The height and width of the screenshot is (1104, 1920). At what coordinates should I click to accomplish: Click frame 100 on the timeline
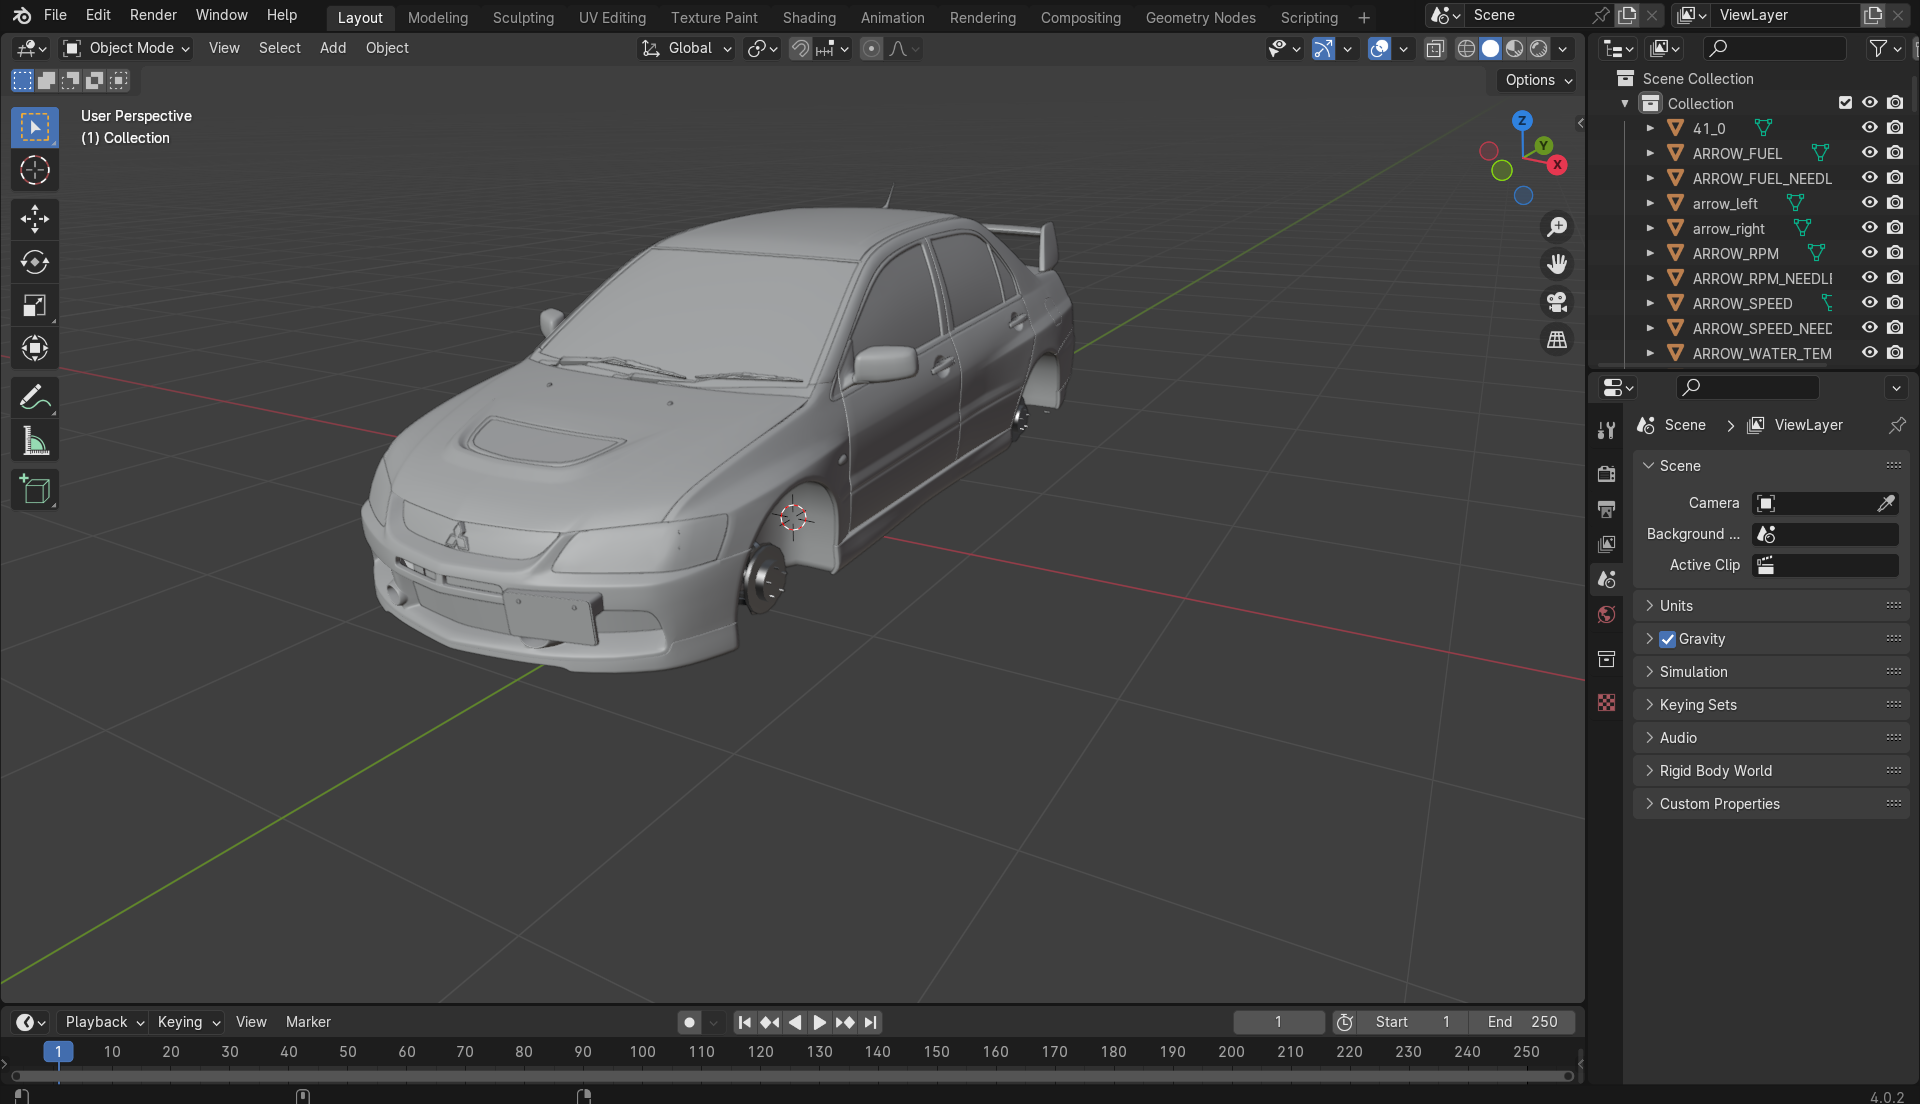tap(642, 1052)
